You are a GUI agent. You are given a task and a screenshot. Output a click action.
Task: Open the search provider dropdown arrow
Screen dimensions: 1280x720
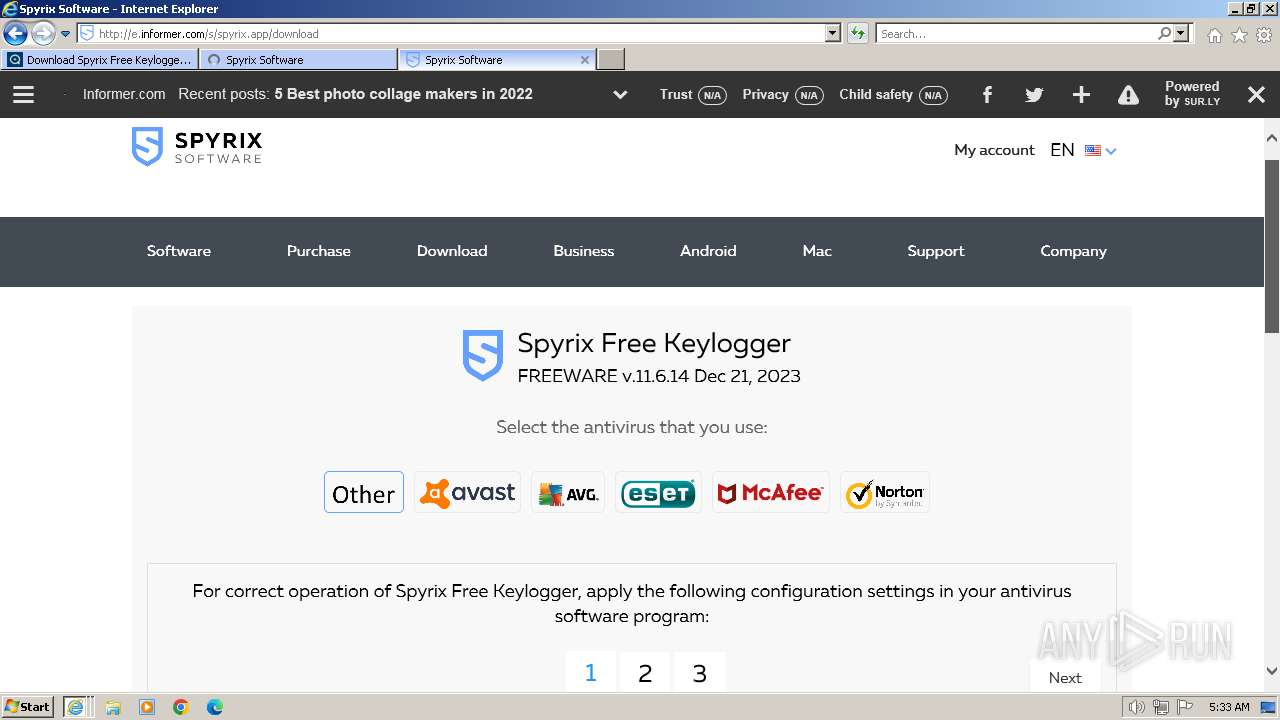coord(1182,33)
